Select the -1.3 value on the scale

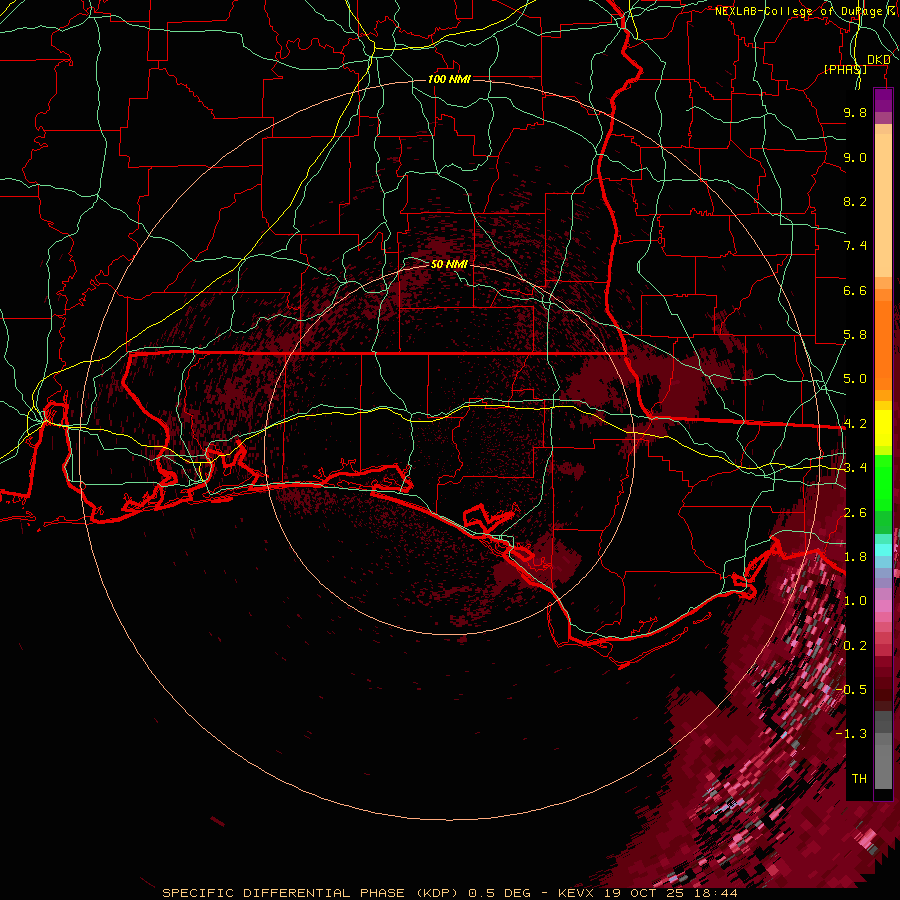tap(851, 734)
